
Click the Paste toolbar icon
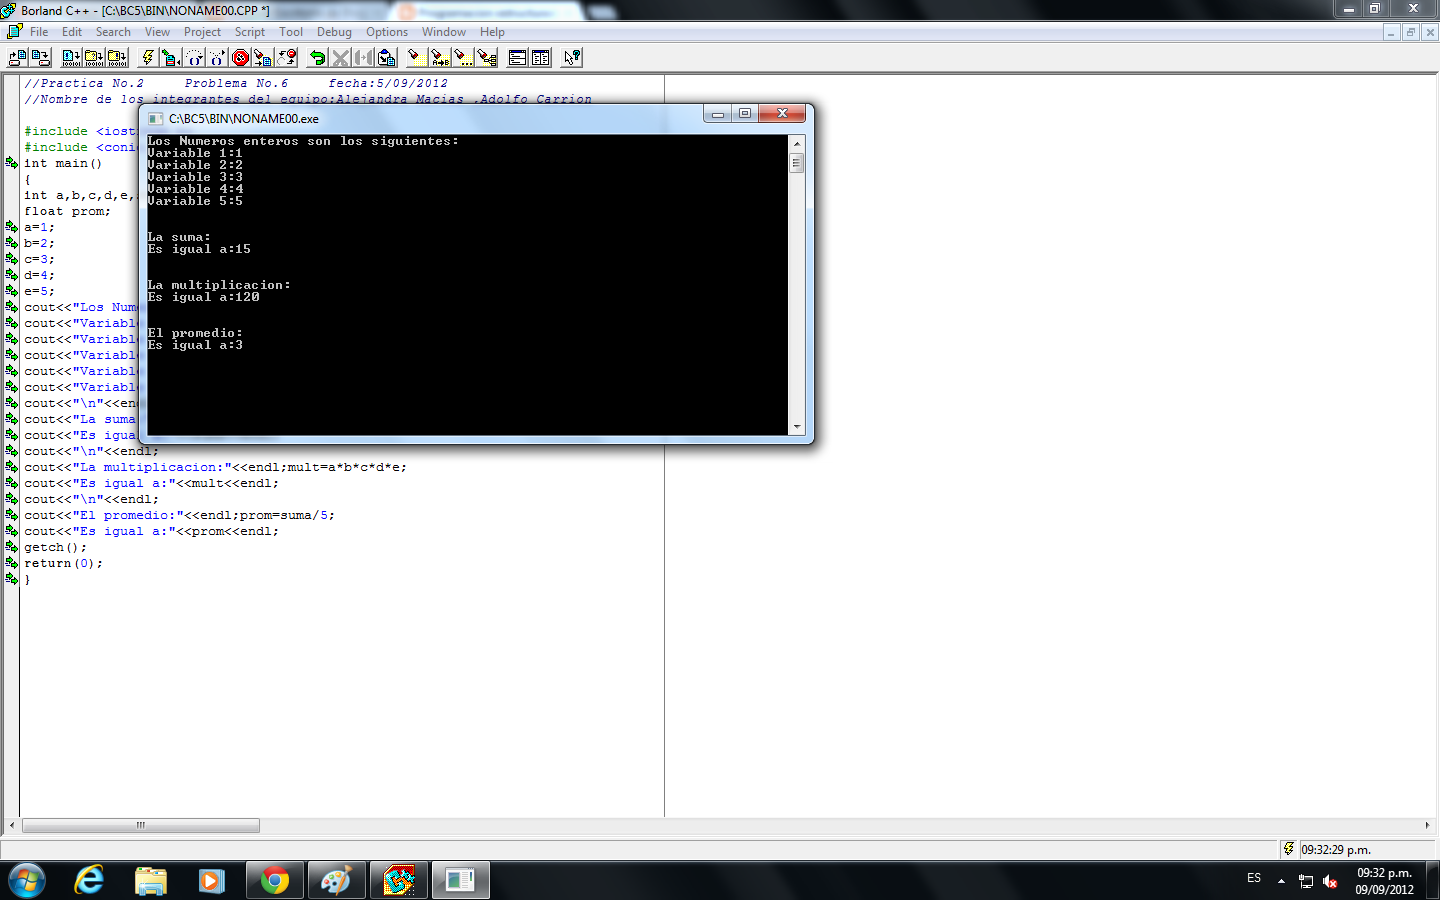click(385, 57)
